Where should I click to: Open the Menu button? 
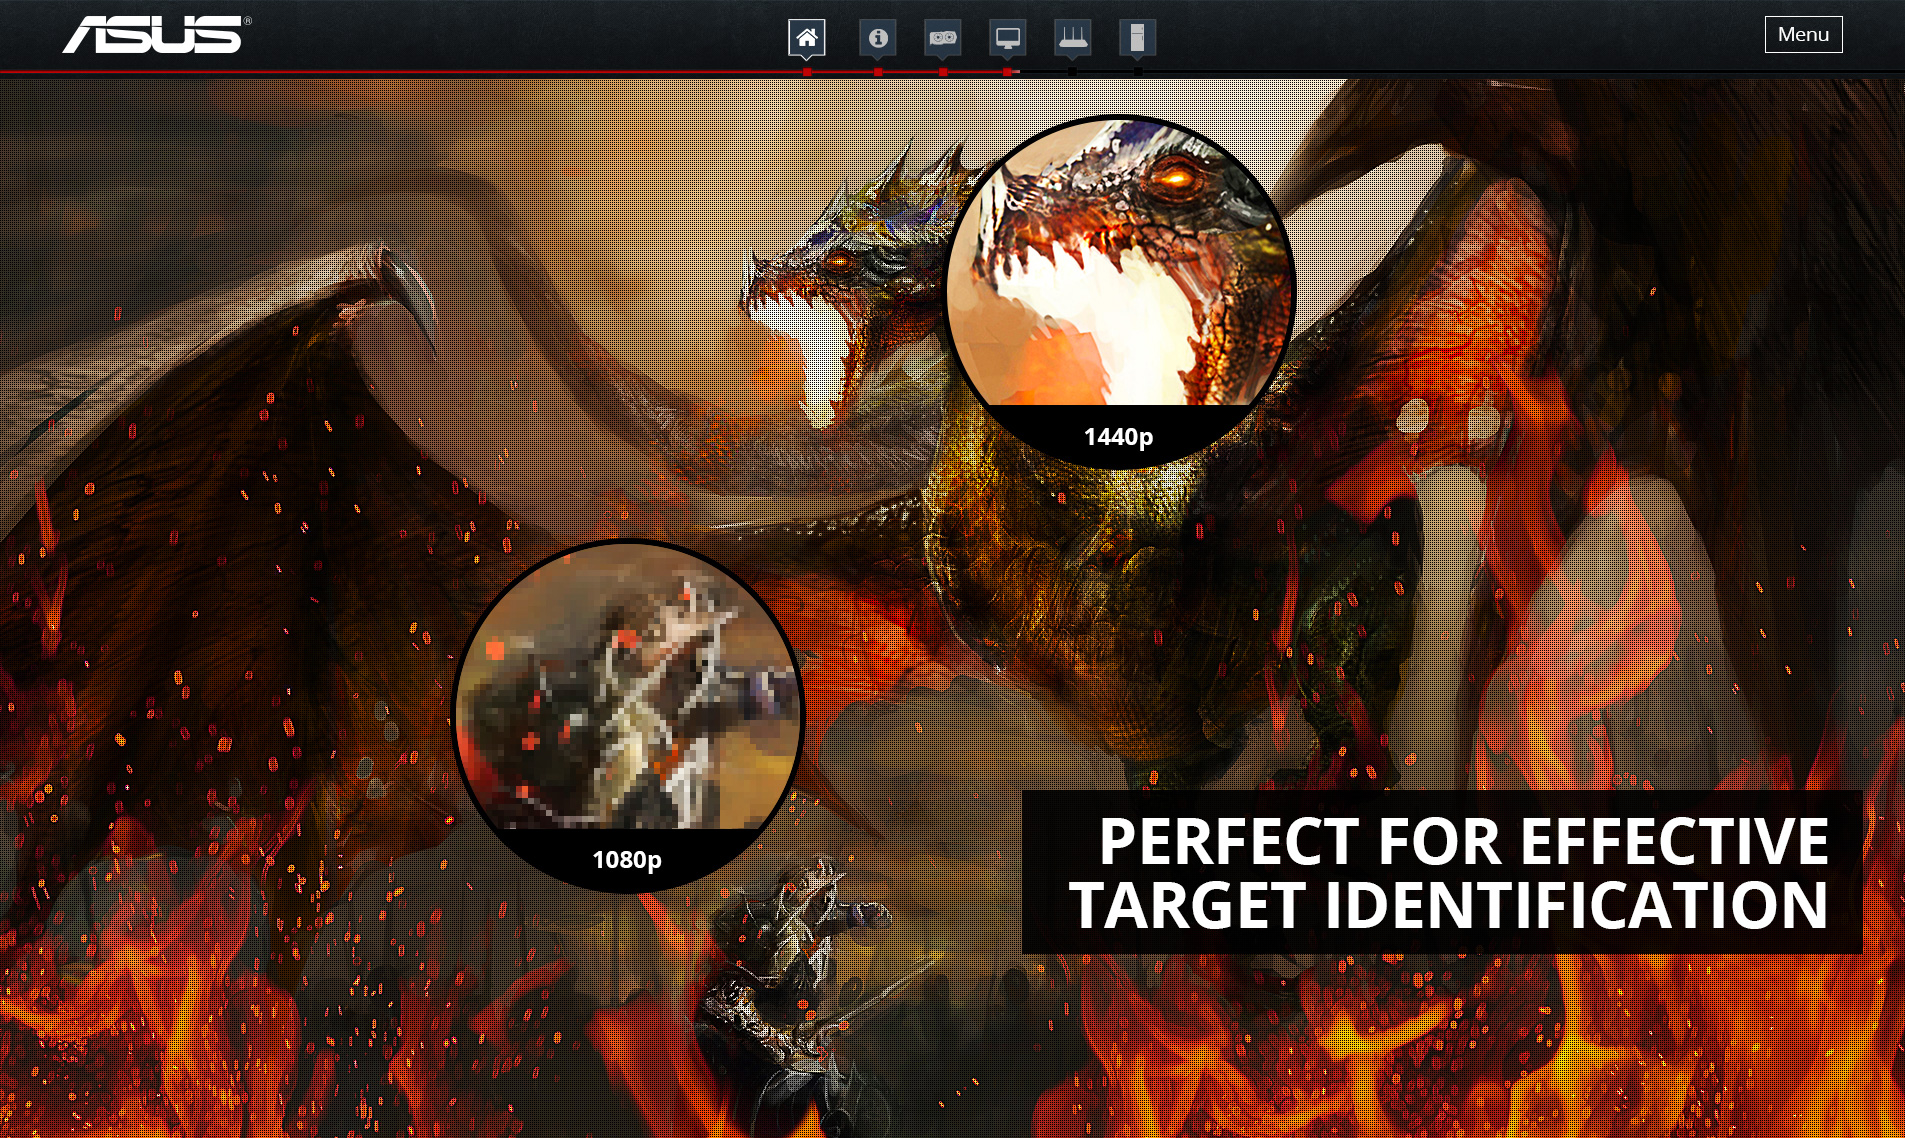click(x=1803, y=34)
